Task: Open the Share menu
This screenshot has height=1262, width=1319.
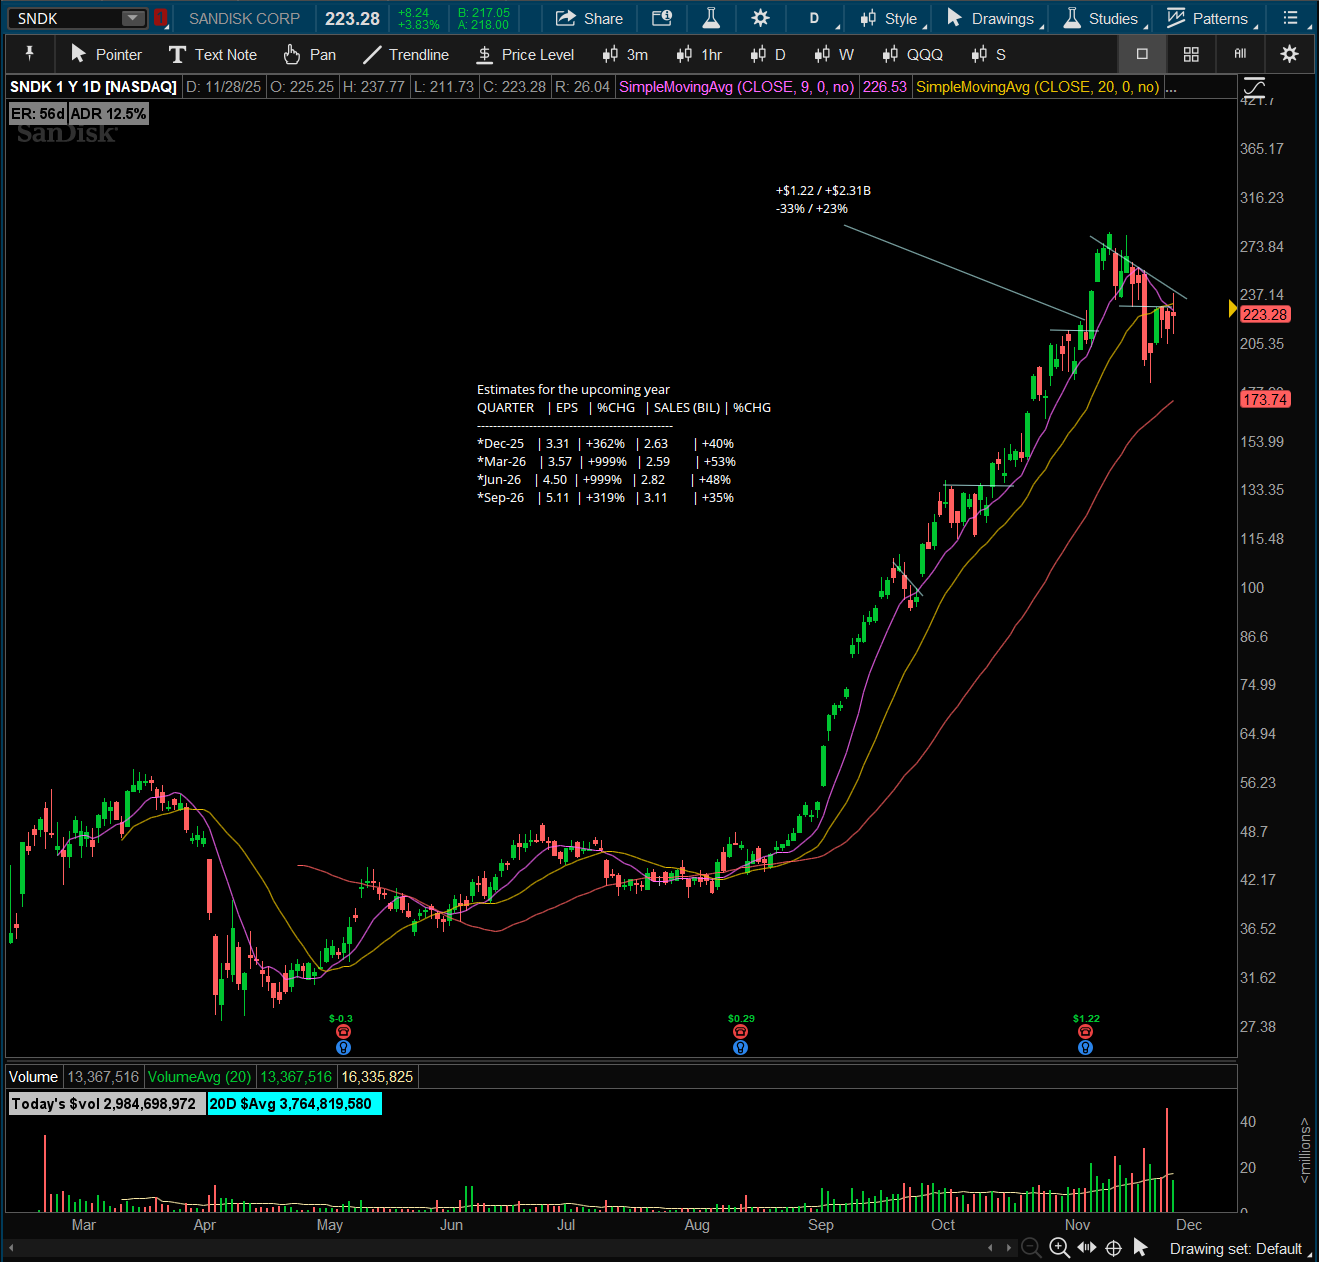Action: point(589,18)
